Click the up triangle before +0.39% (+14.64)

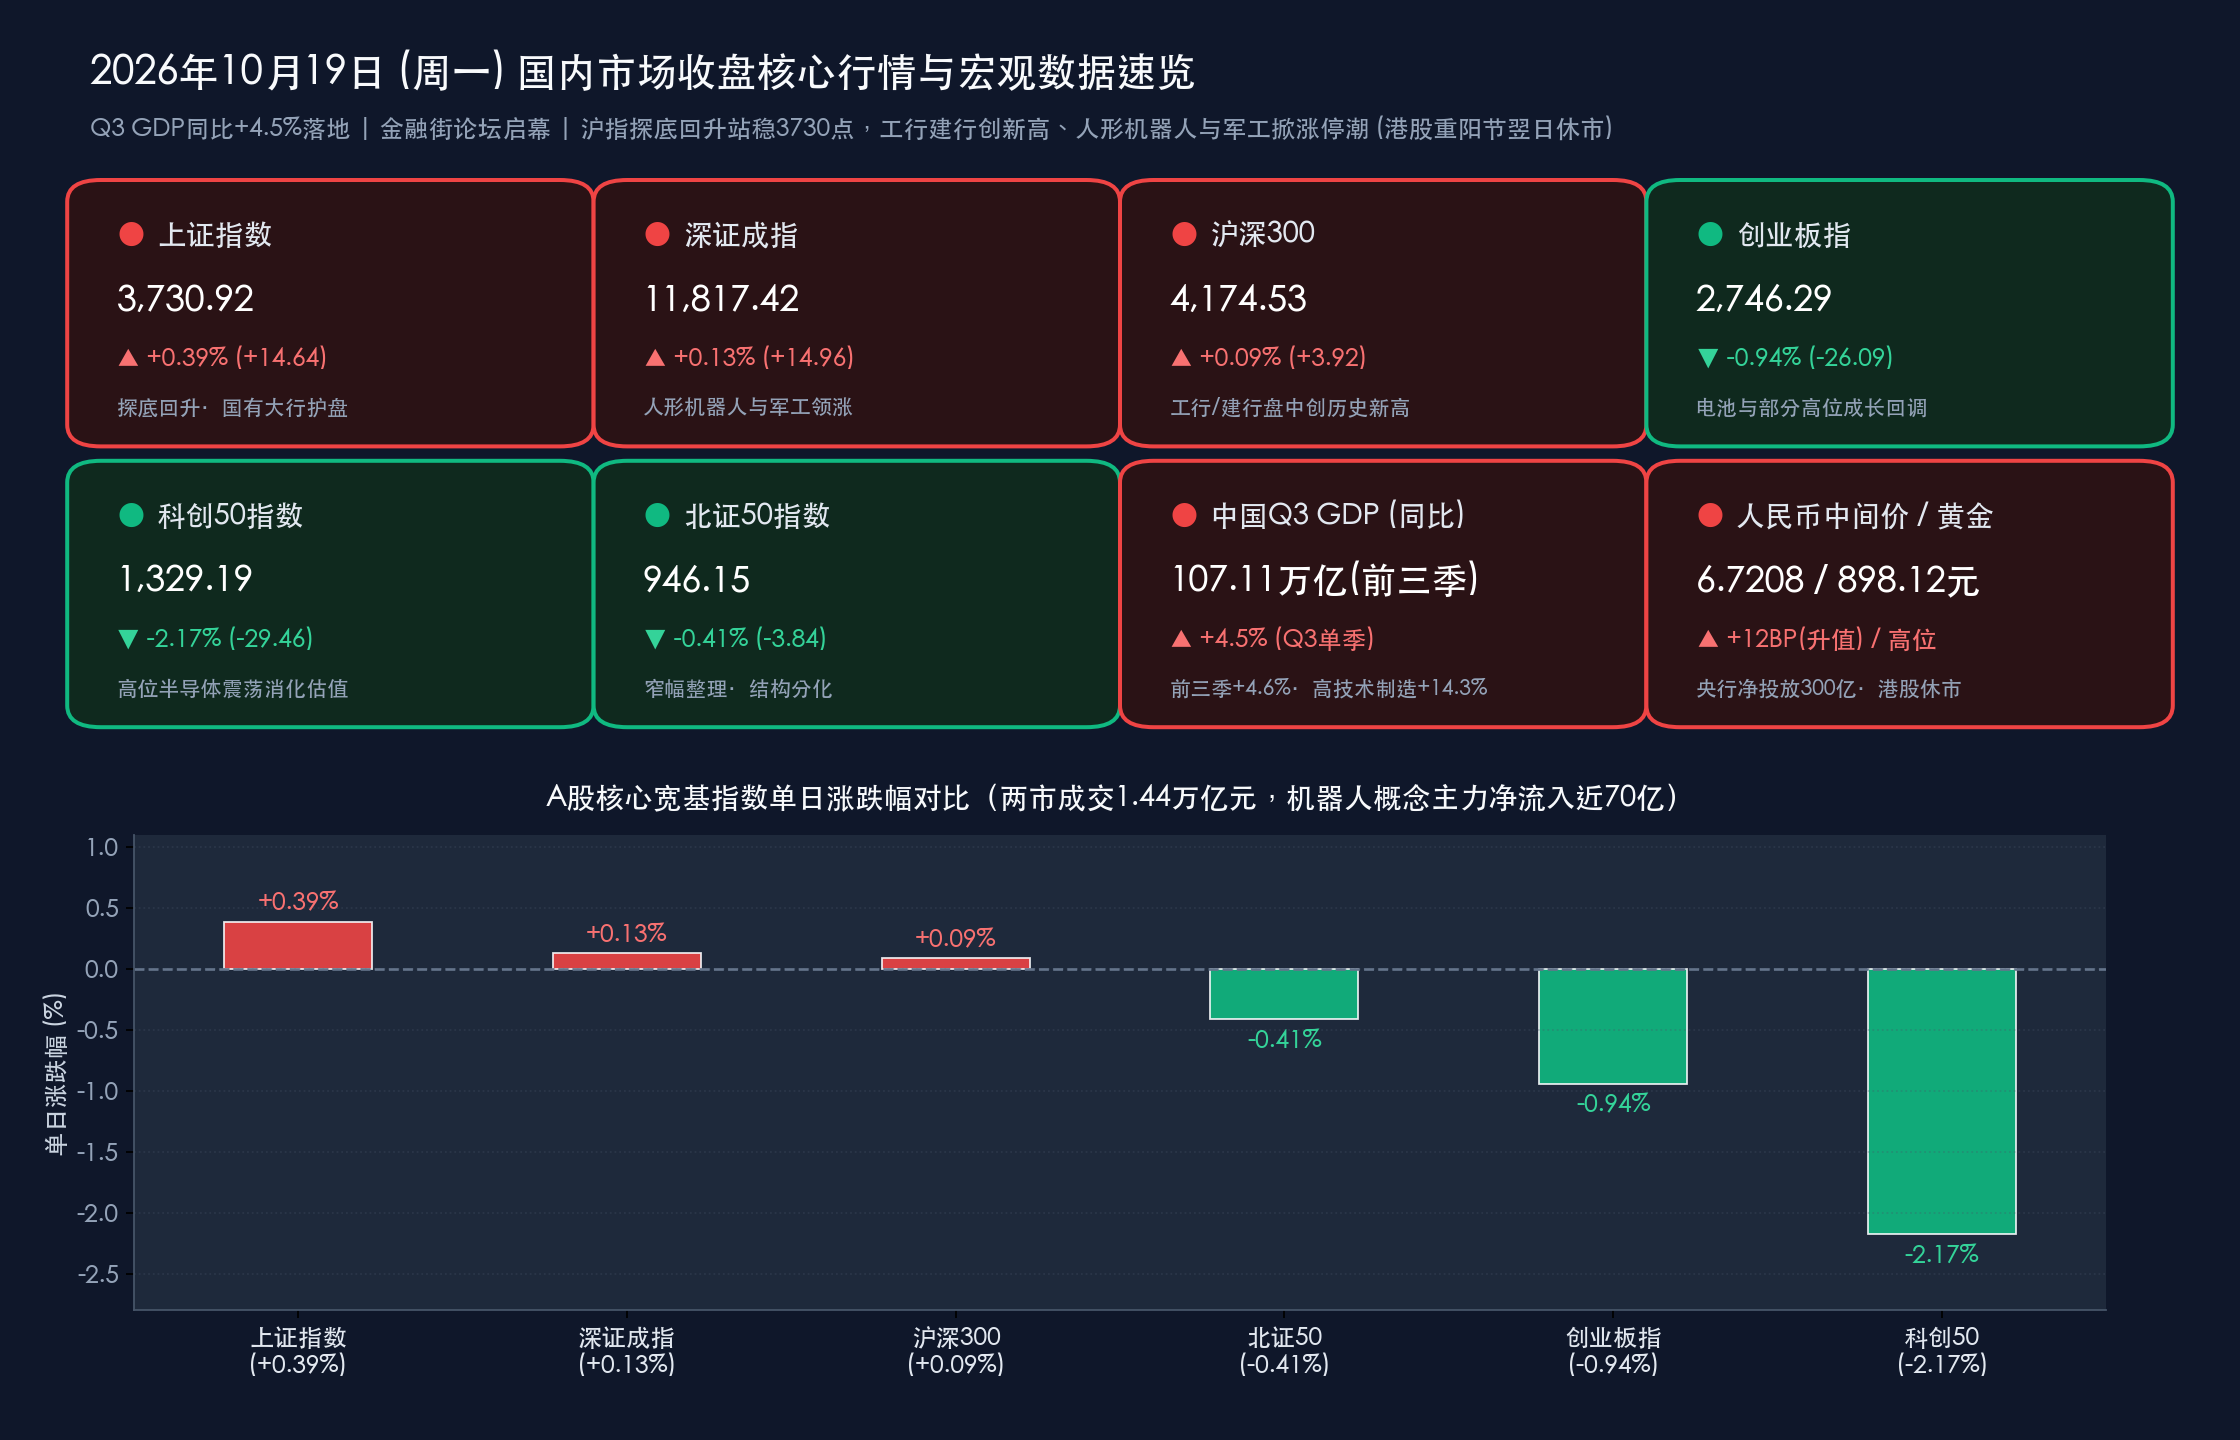[x=128, y=357]
